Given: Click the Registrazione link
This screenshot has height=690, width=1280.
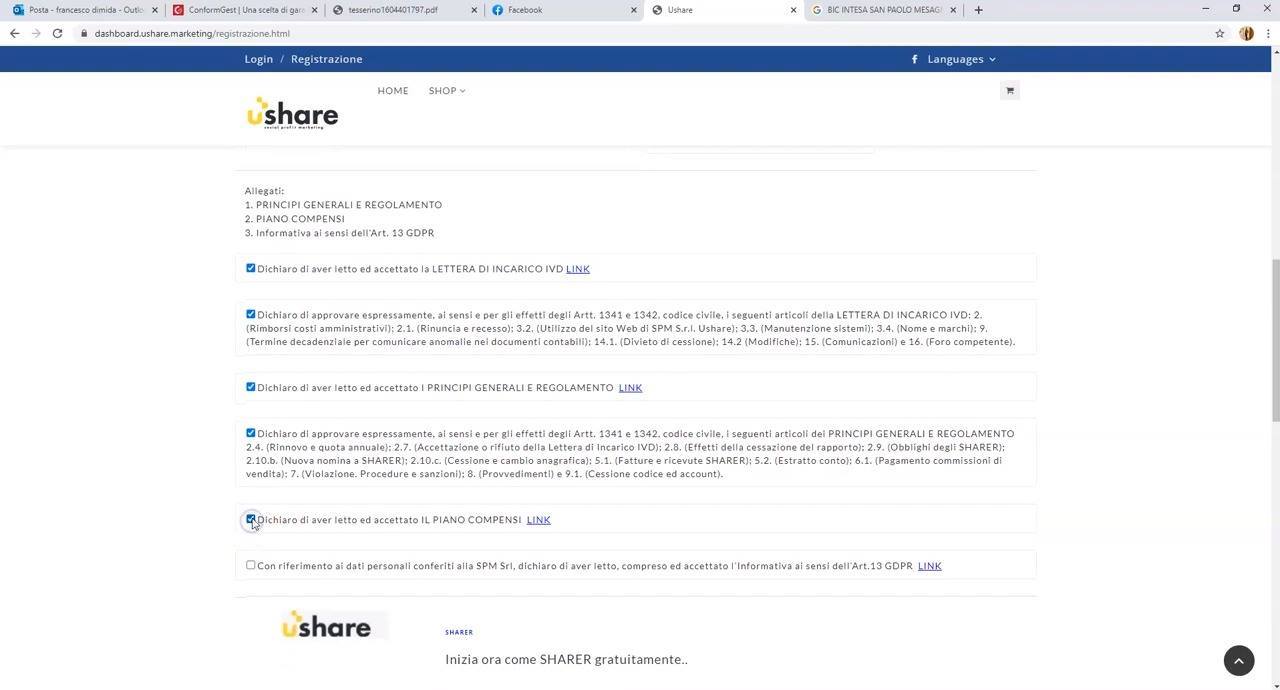Looking at the screenshot, I should pyautogui.click(x=327, y=59).
